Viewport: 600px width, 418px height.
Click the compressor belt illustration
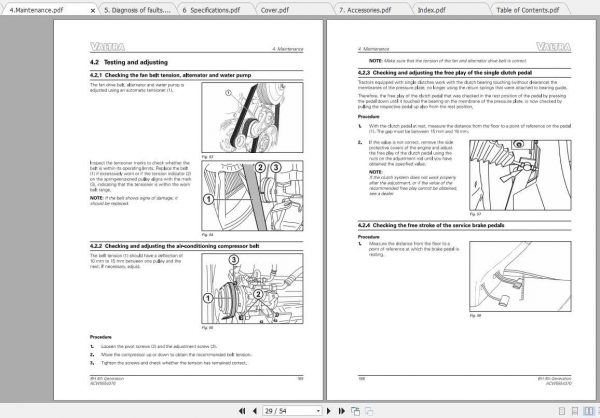pyautogui.click(x=252, y=289)
